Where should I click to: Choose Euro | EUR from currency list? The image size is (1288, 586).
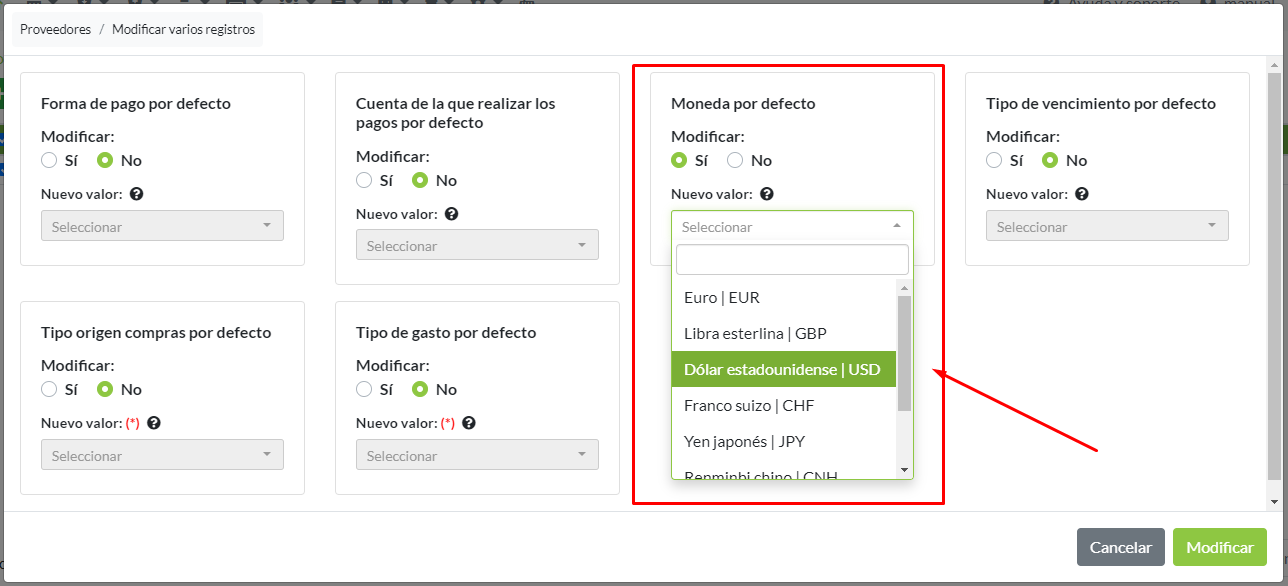[x=722, y=297]
